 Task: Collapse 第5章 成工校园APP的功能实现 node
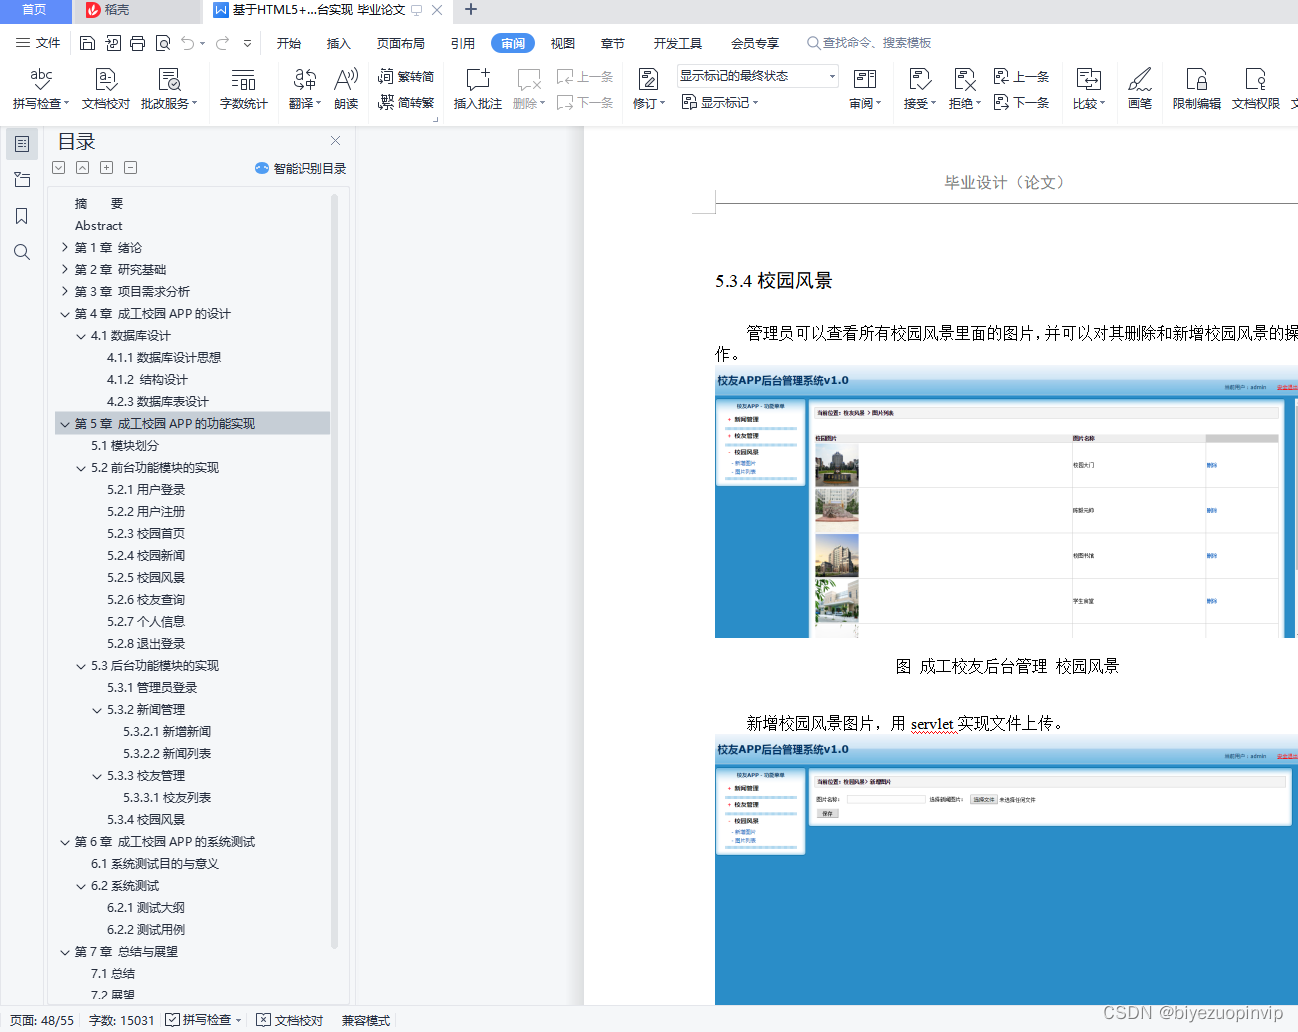tap(64, 423)
